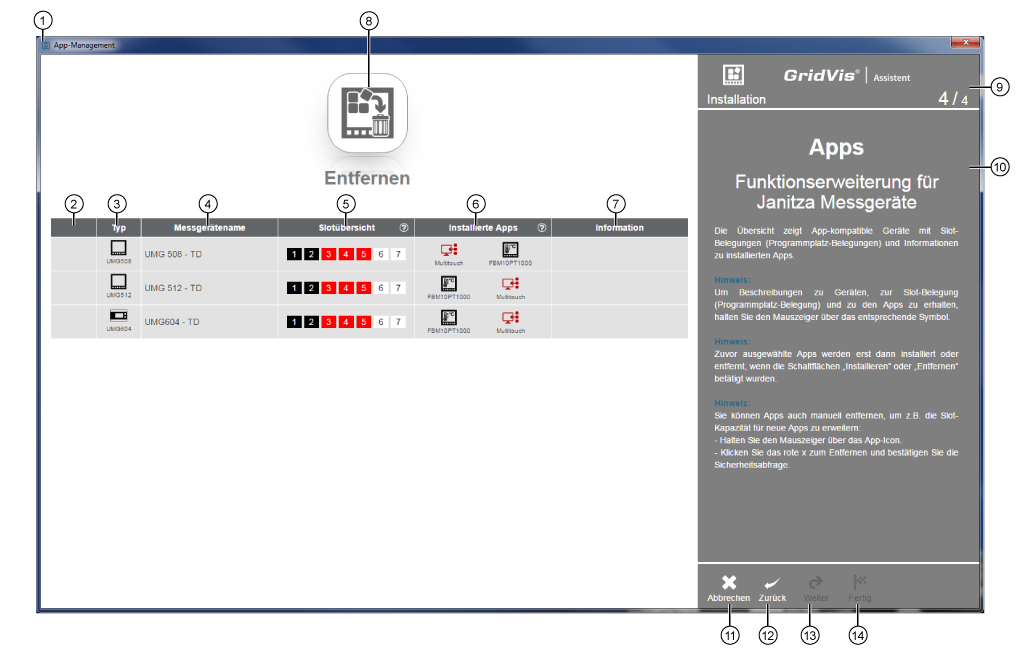Open the help icon beside Slotübersicht
The image size is (1024, 656).
(x=404, y=228)
